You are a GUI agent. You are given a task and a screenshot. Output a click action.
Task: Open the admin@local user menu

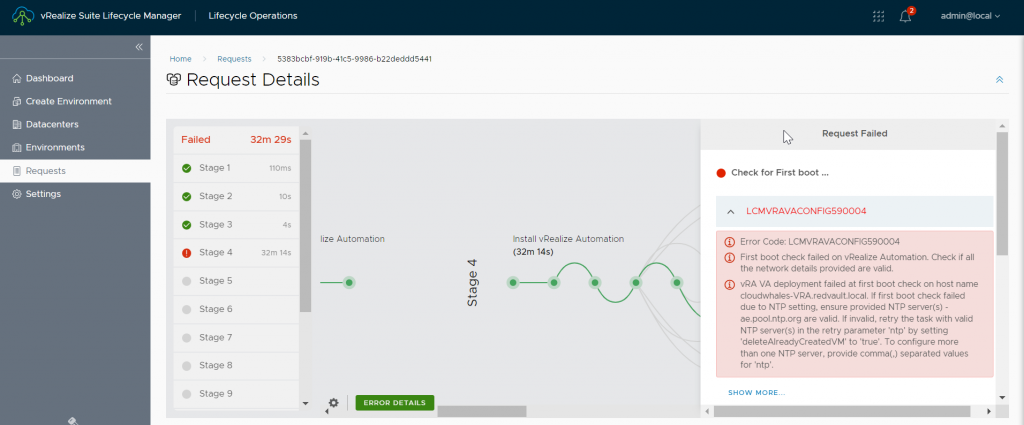click(x=970, y=16)
